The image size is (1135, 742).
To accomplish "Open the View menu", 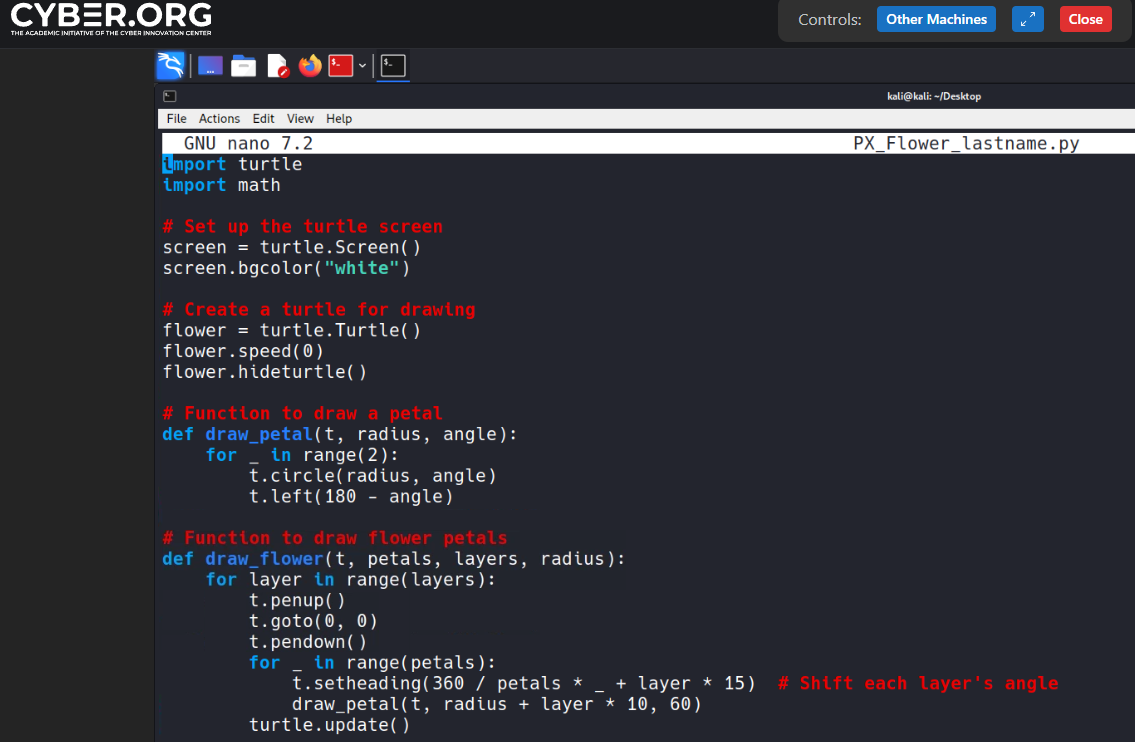I will tap(300, 118).
